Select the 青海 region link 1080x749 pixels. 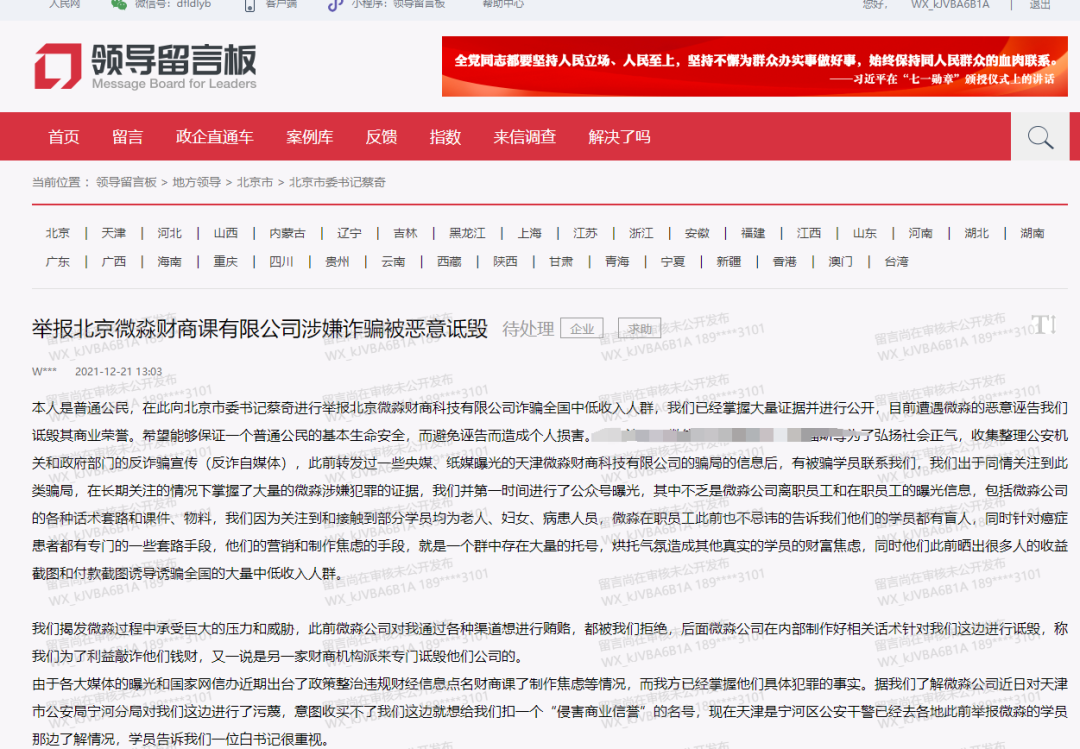617,261
